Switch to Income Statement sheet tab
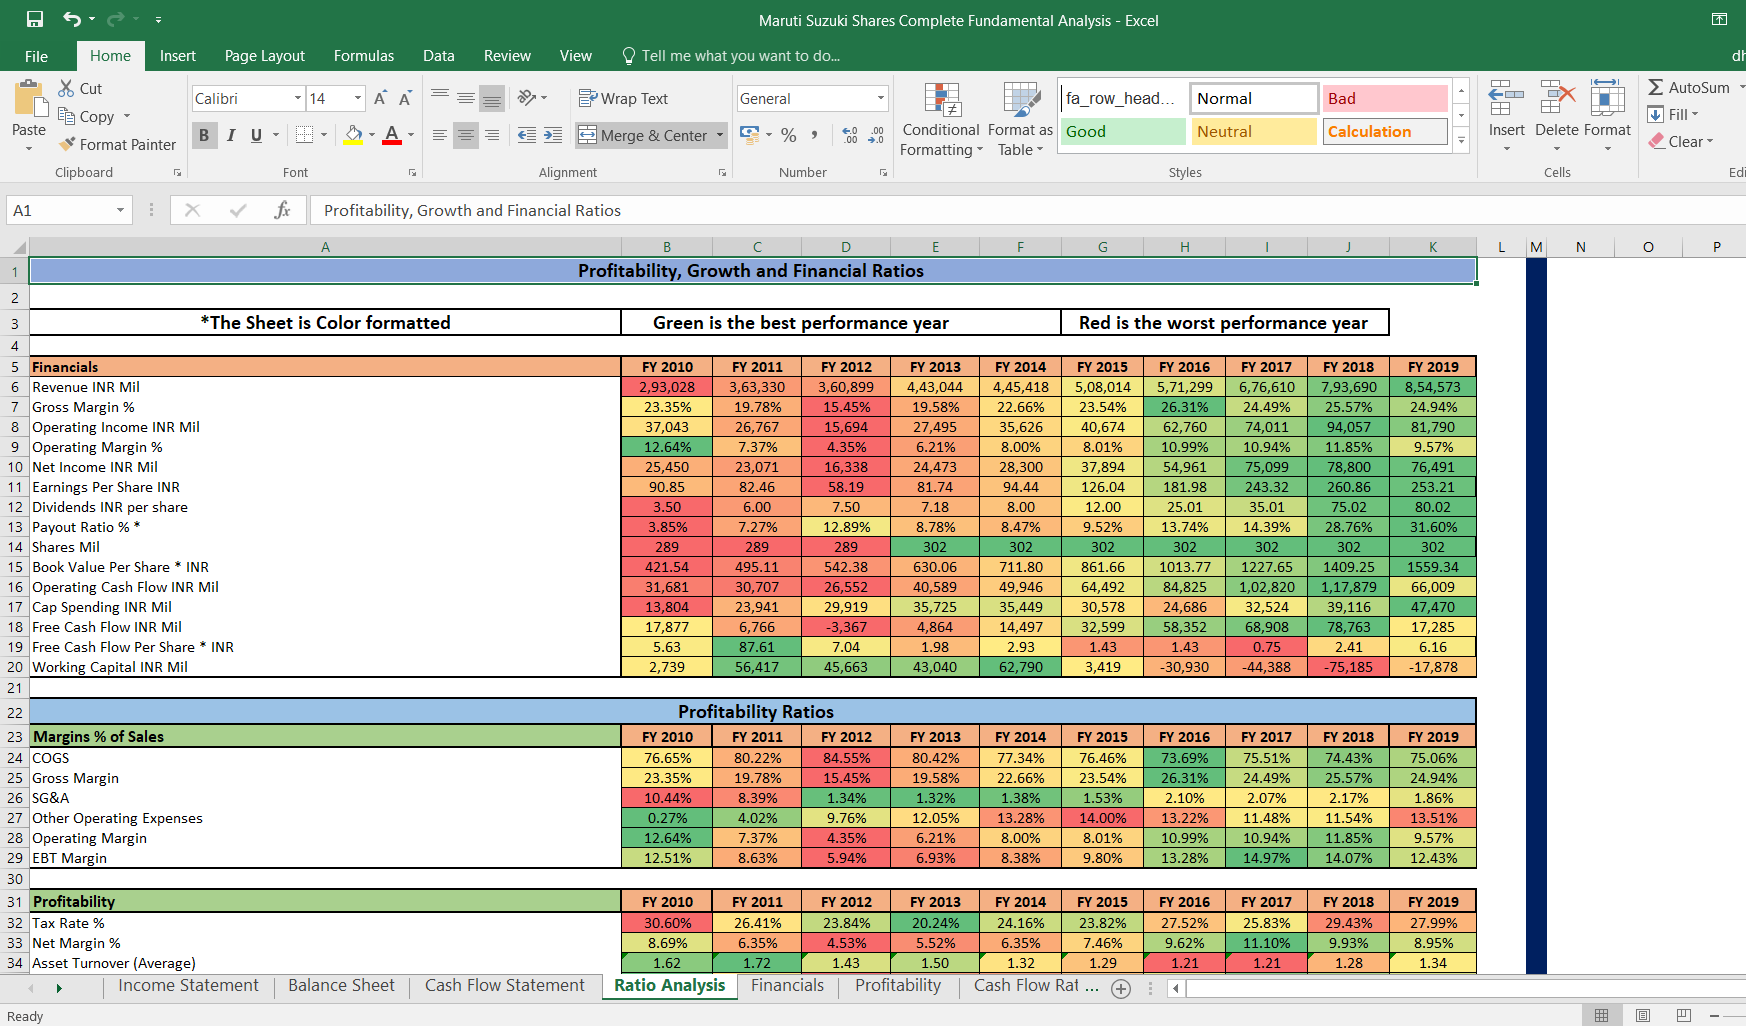Image resolution: width=1746 pixels, height=1026 pixels. coord(188,986)
